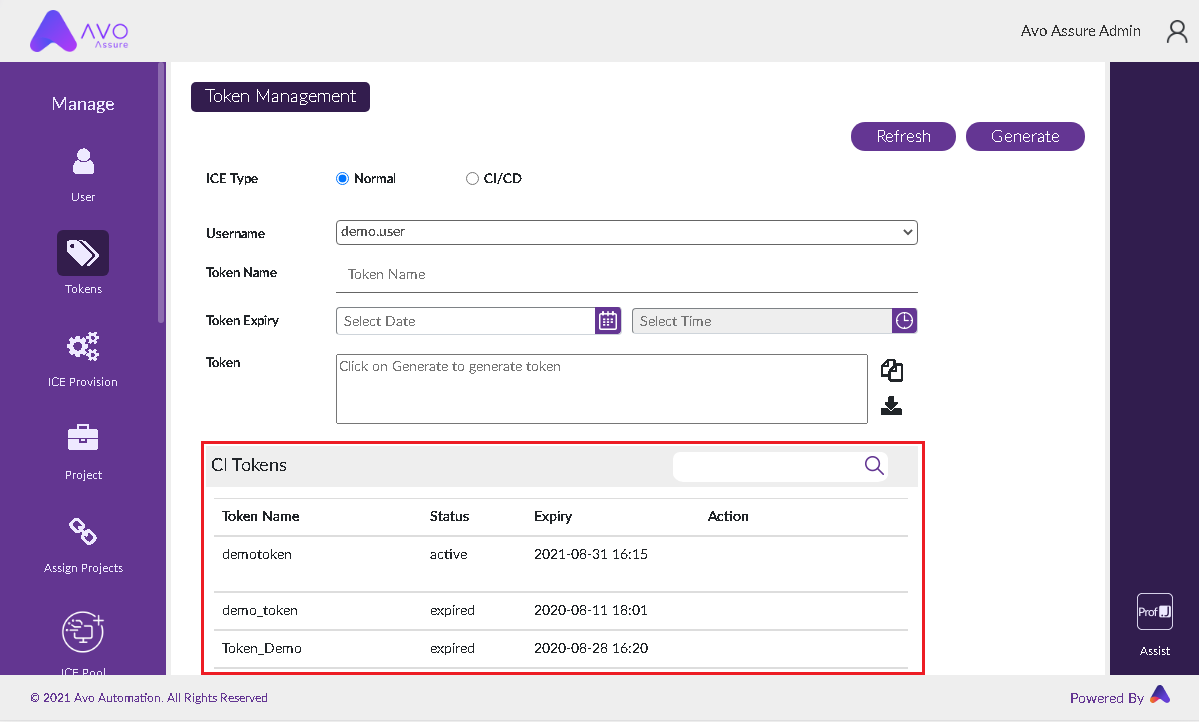
Task: Click the Expiry column header
Action: pos(553,516)
